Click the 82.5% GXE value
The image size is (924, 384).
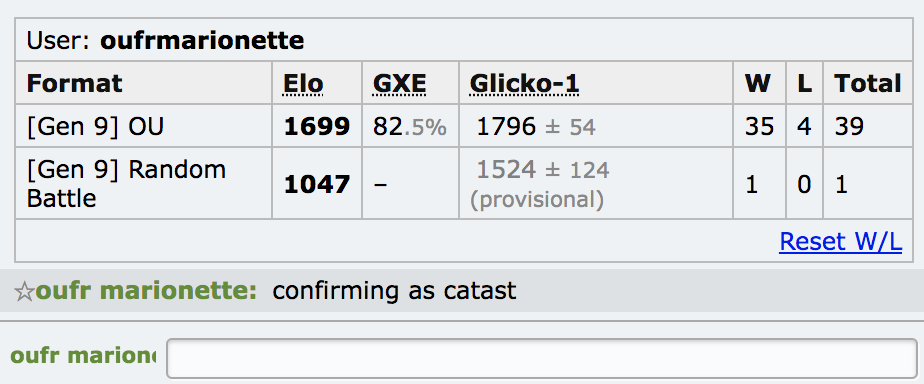click(x=410, y=126)
